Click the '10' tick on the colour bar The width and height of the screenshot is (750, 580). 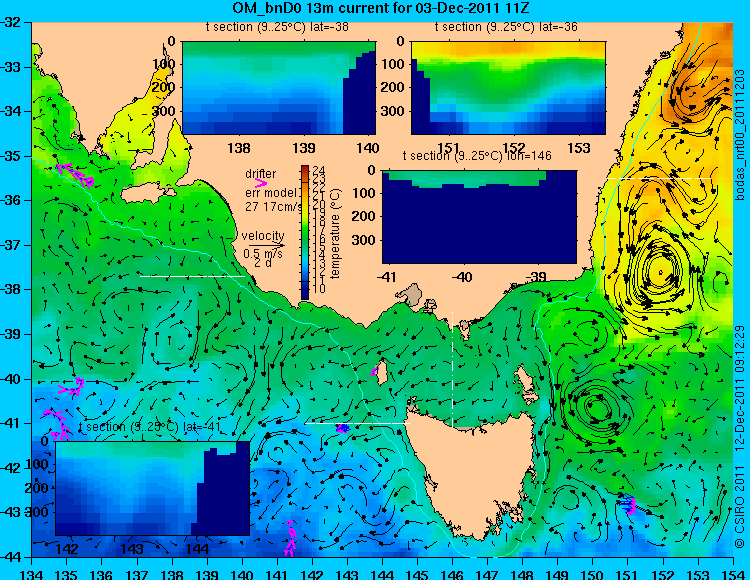coord(319,288)
